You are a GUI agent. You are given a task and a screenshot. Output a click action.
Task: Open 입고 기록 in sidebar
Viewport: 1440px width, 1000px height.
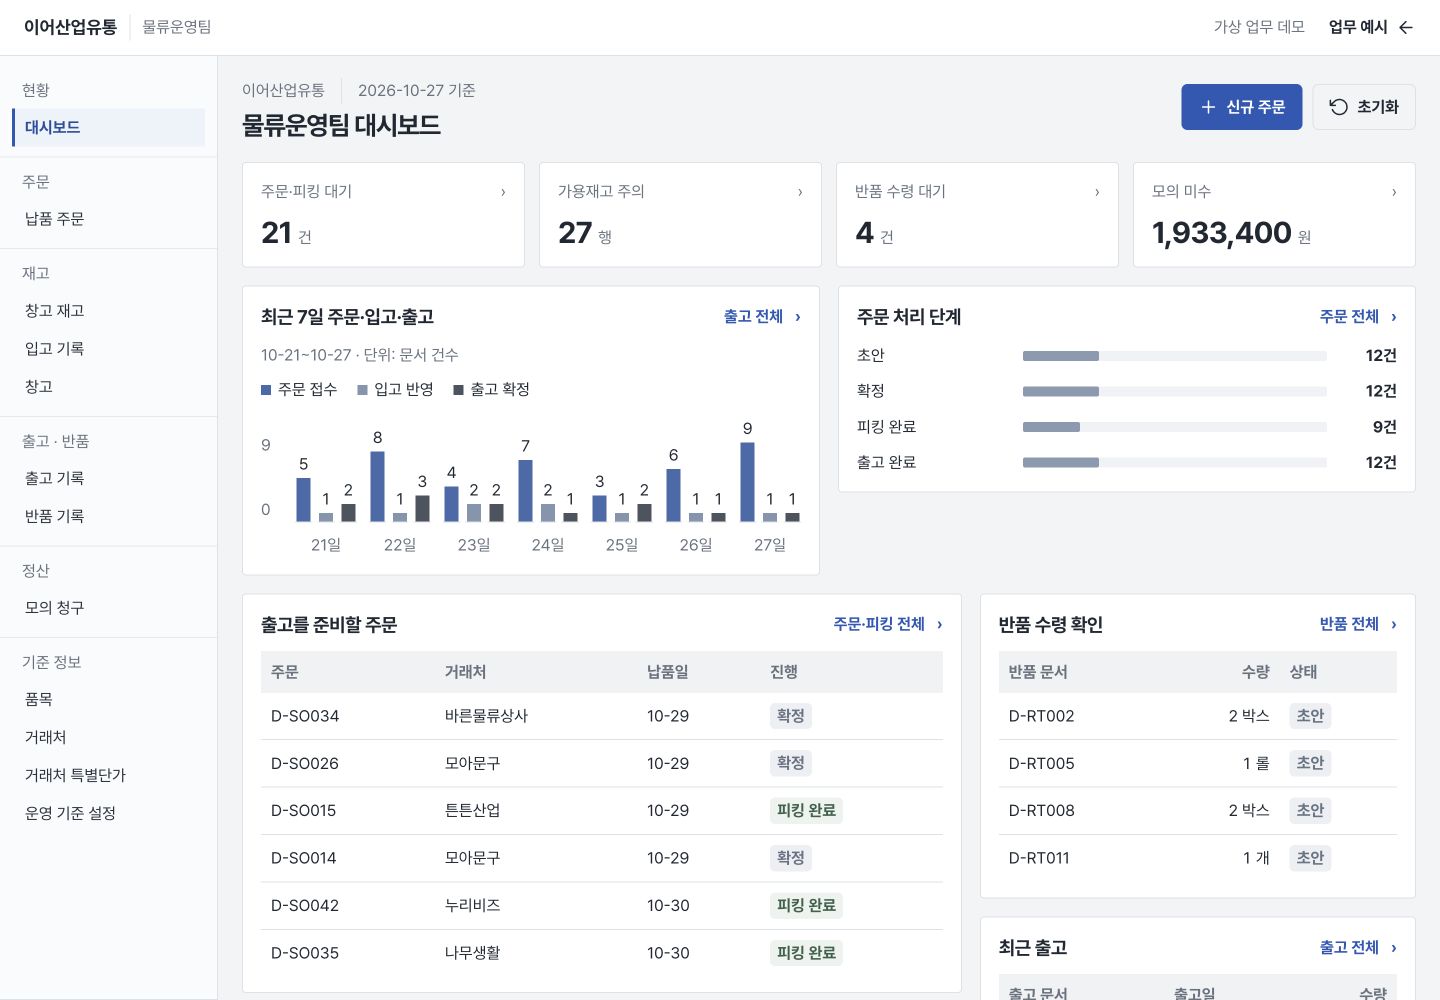pos(108,349)
